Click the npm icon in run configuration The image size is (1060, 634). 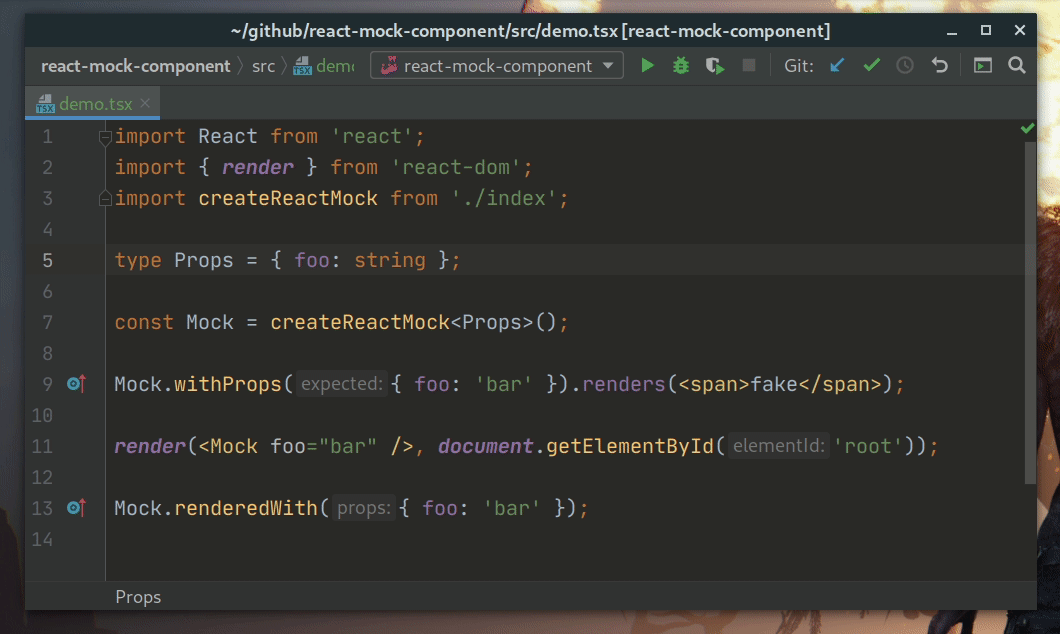pyautogui.click(x=389, y=66)
